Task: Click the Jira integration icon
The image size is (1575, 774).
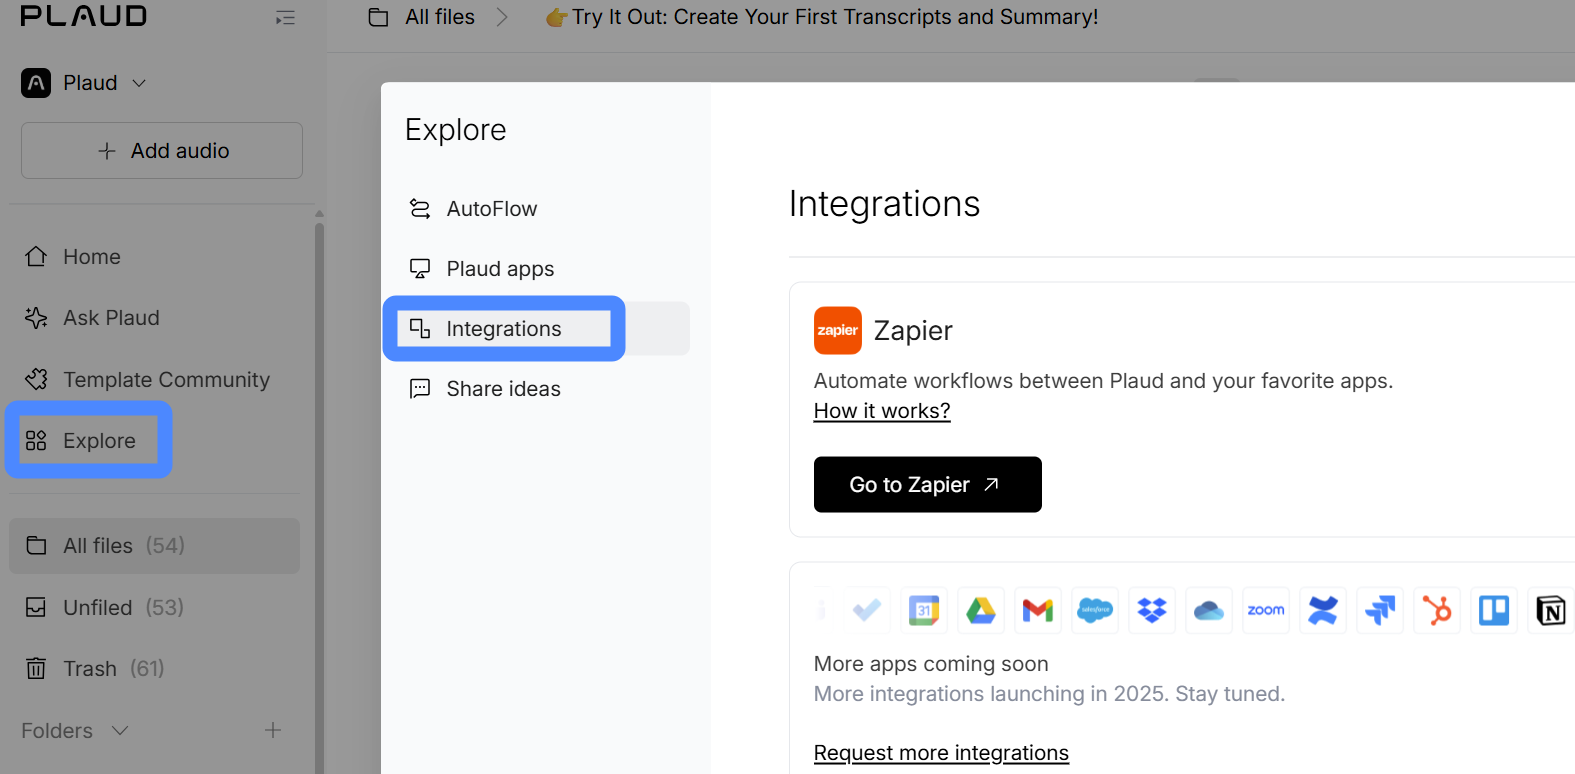Action: pos(1380,610)
